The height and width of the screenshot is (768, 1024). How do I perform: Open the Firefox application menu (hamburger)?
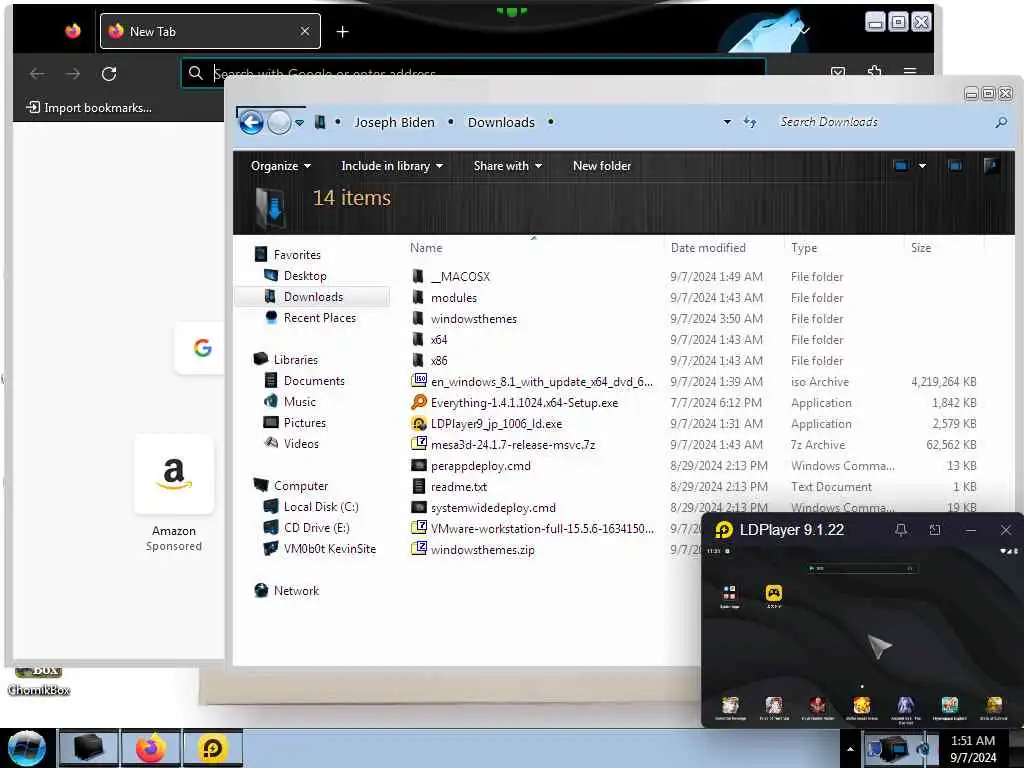910,72
